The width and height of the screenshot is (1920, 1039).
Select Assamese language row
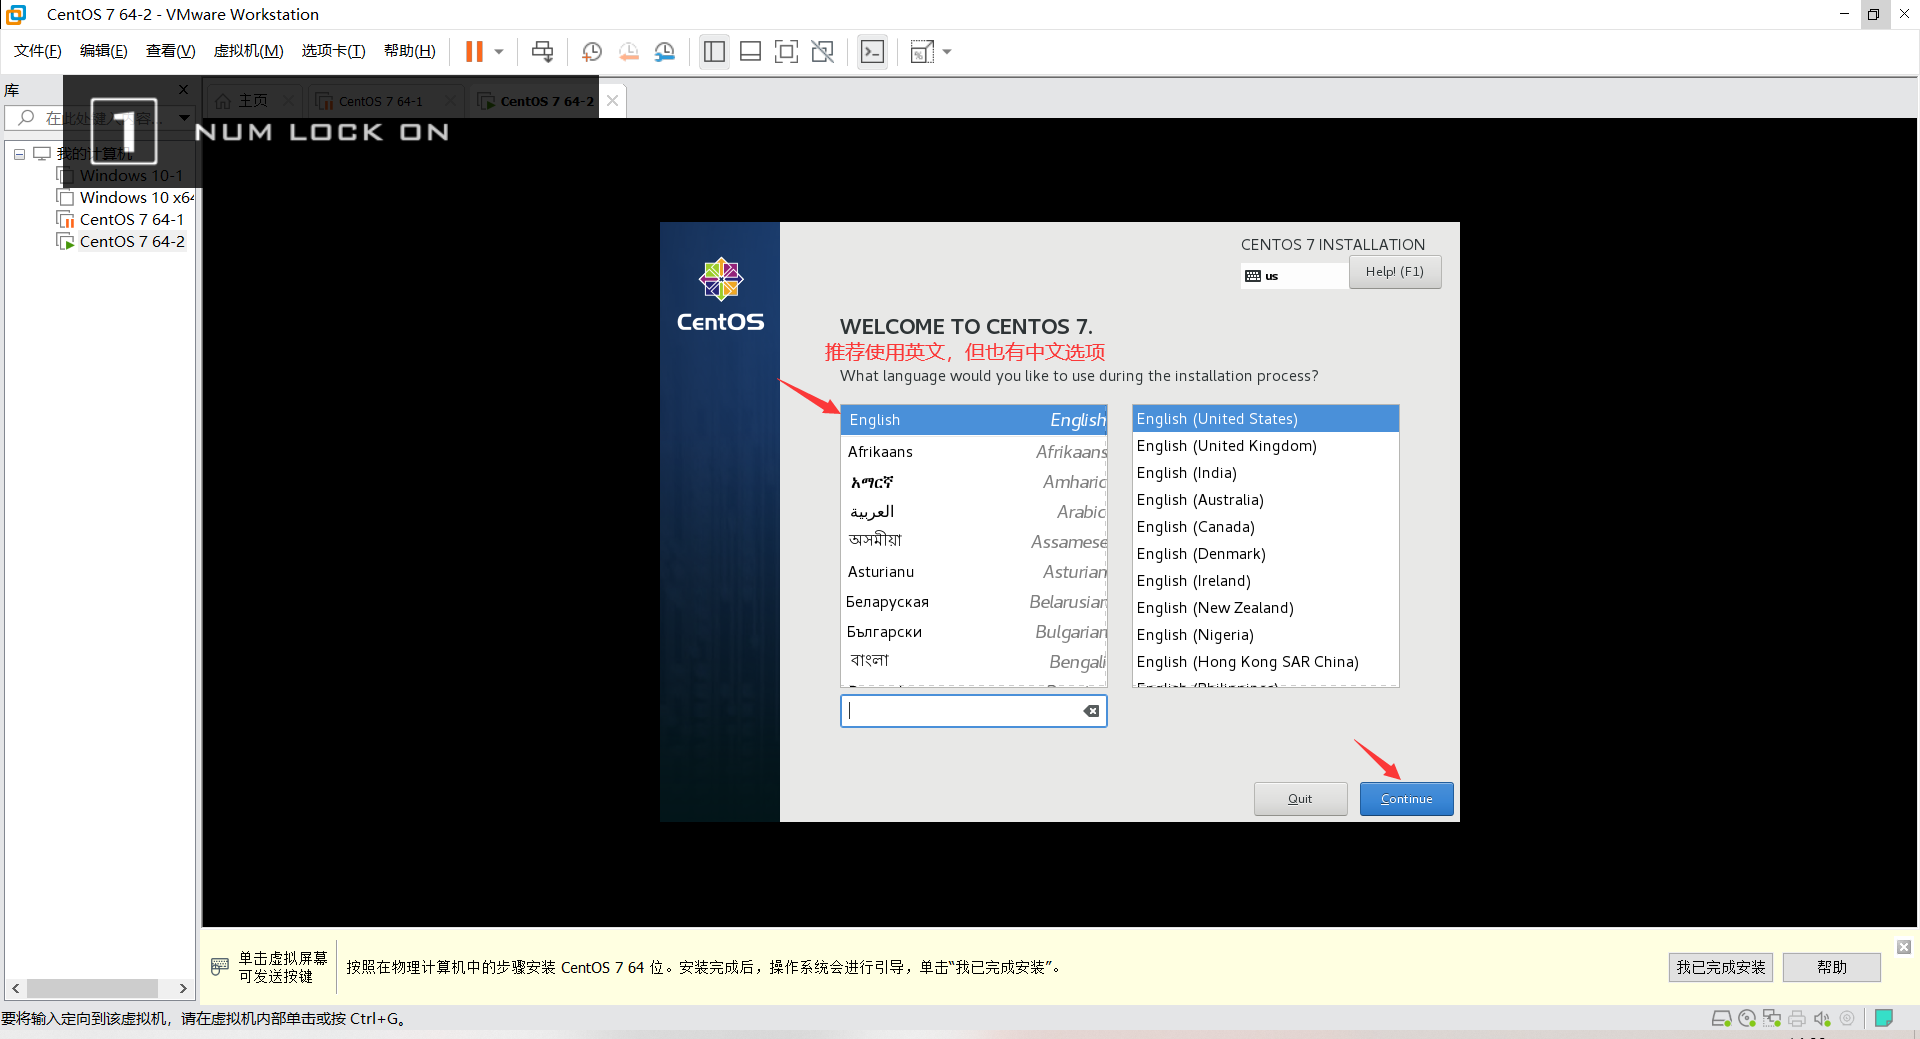[x=974, y=542]
